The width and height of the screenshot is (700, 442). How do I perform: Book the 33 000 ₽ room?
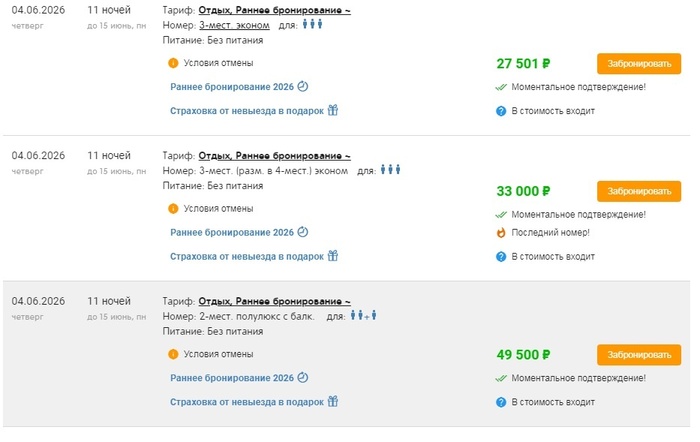[632, 191]
